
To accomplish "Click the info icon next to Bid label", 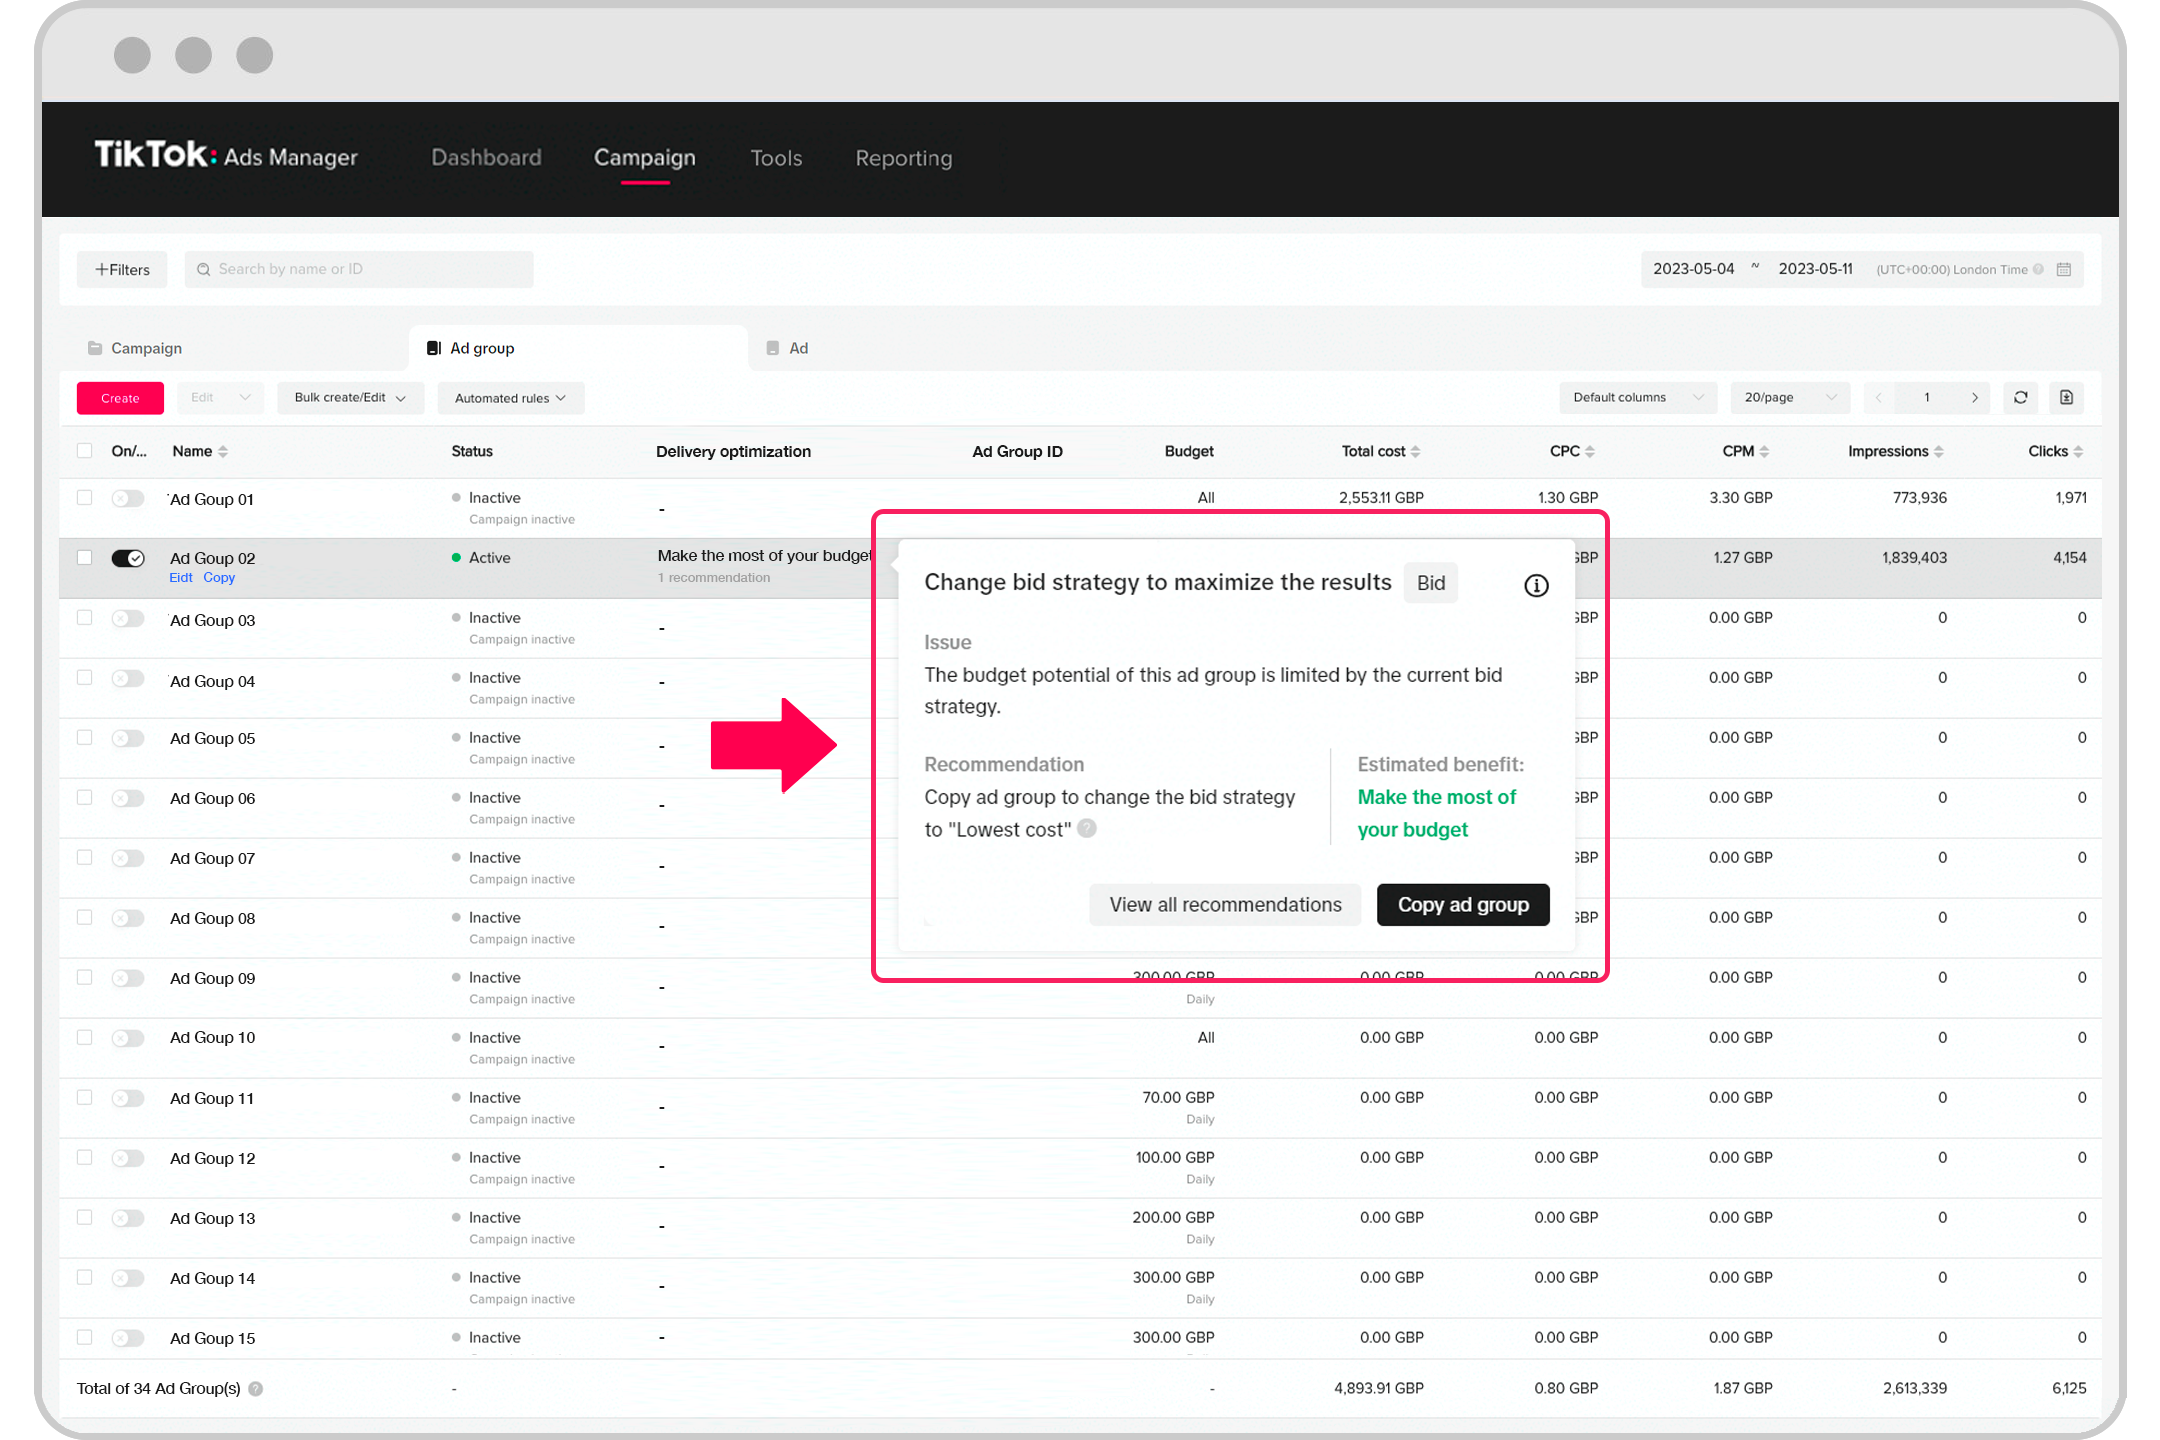I will 1535,583.
